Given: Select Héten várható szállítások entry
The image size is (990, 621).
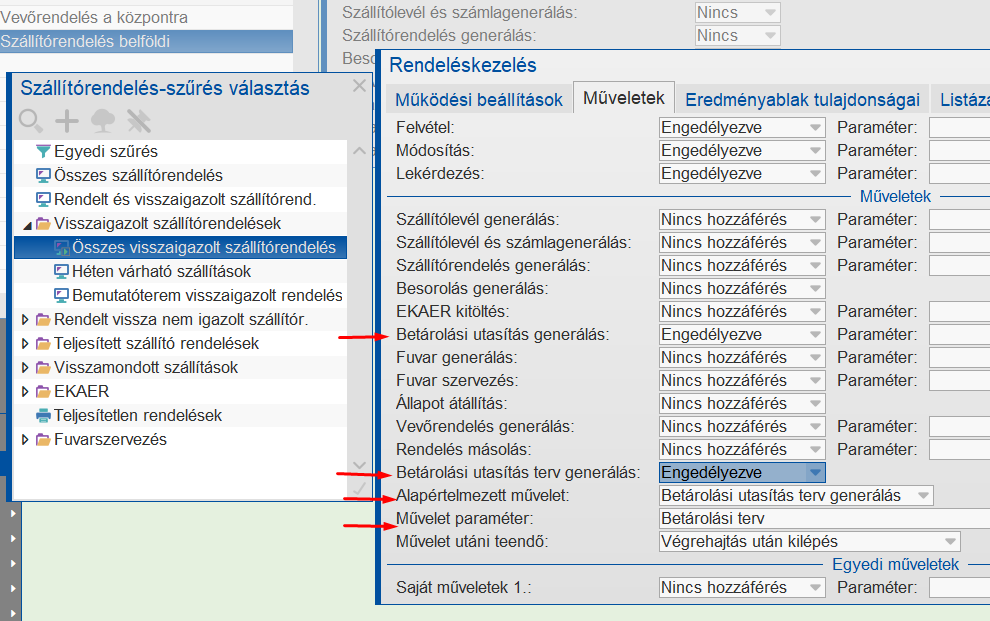Looking at the screenshot, I should click(x=181, y=271).
